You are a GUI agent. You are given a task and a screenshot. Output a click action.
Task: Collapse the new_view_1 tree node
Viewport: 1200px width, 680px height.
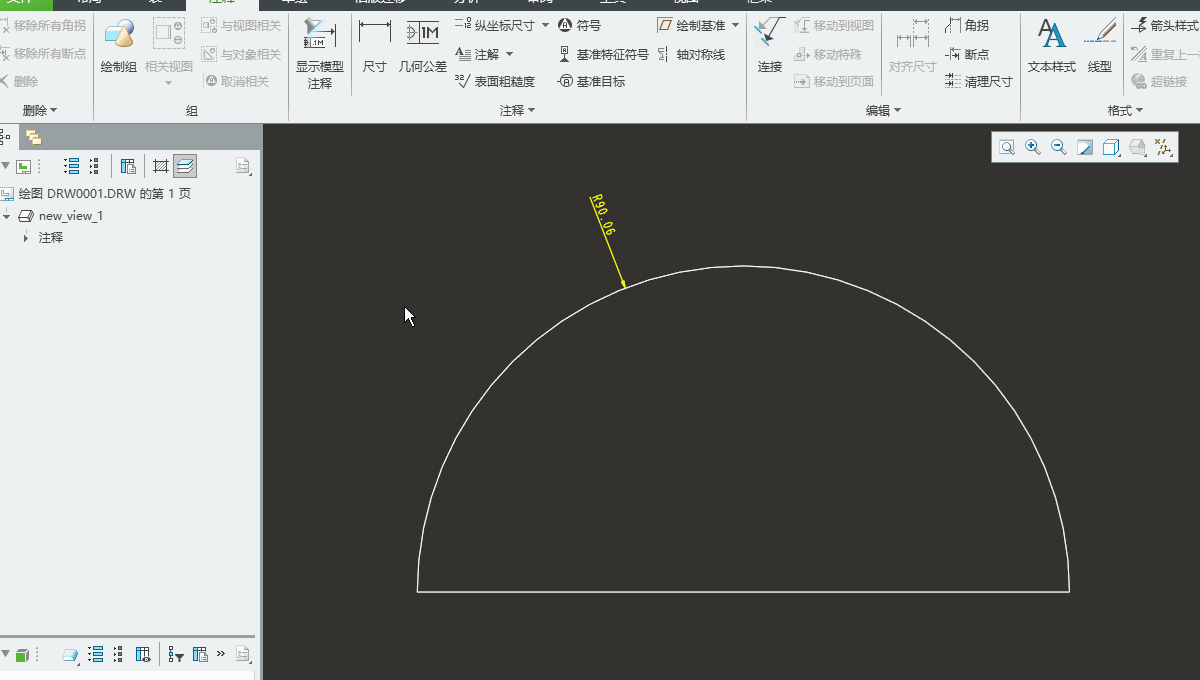[x=7, y=216]
